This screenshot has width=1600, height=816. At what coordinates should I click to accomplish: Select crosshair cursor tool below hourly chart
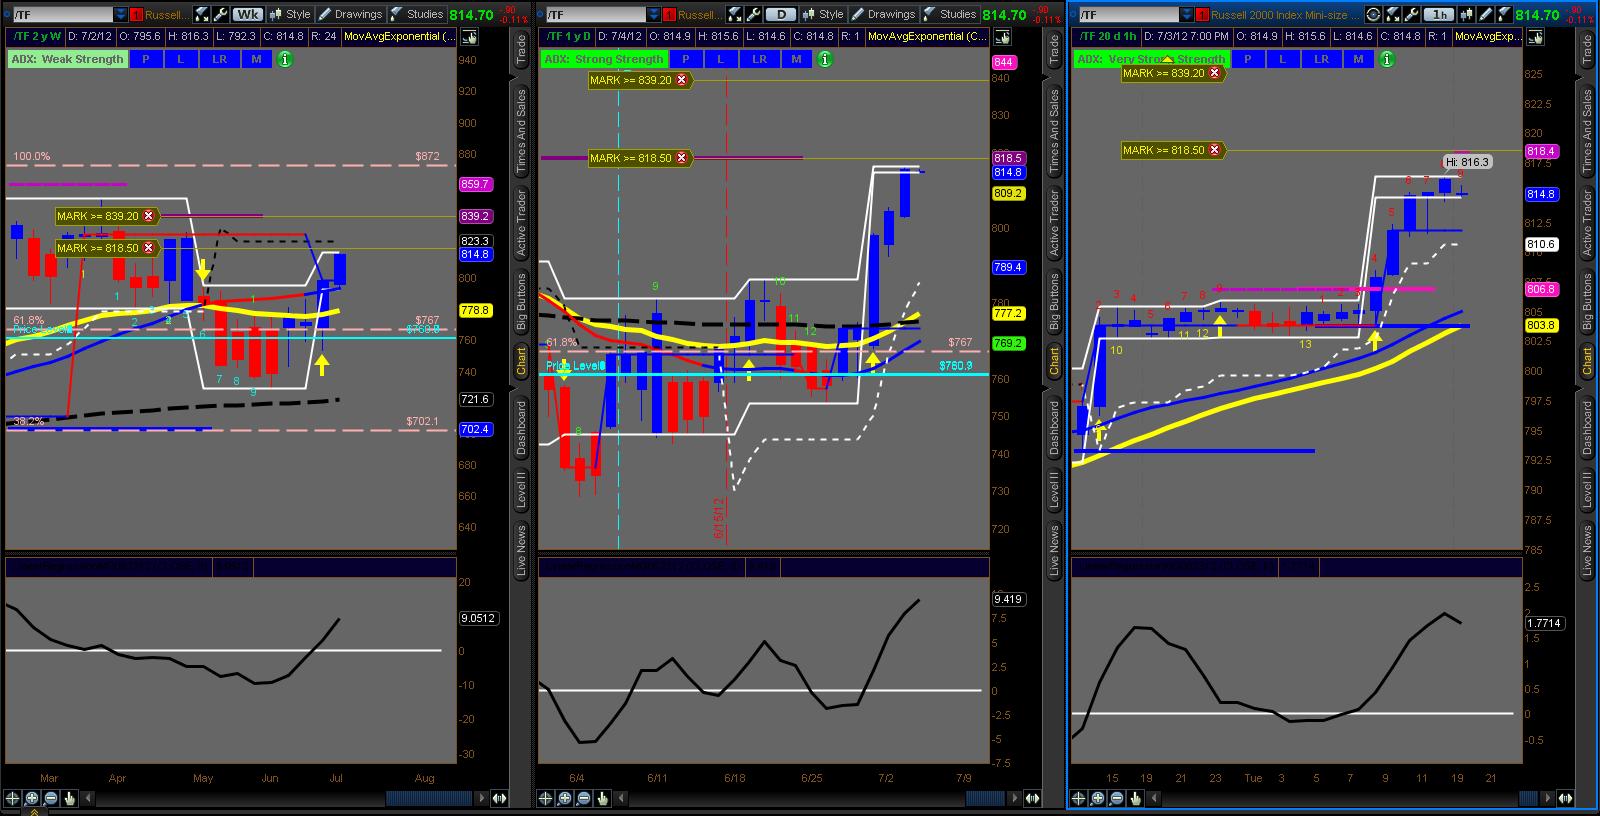[x=1078, y=798]
